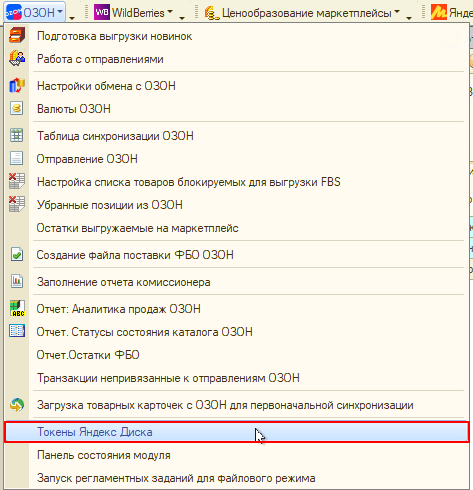Select 'Токены Яндекс Диска' menu item

236,432
